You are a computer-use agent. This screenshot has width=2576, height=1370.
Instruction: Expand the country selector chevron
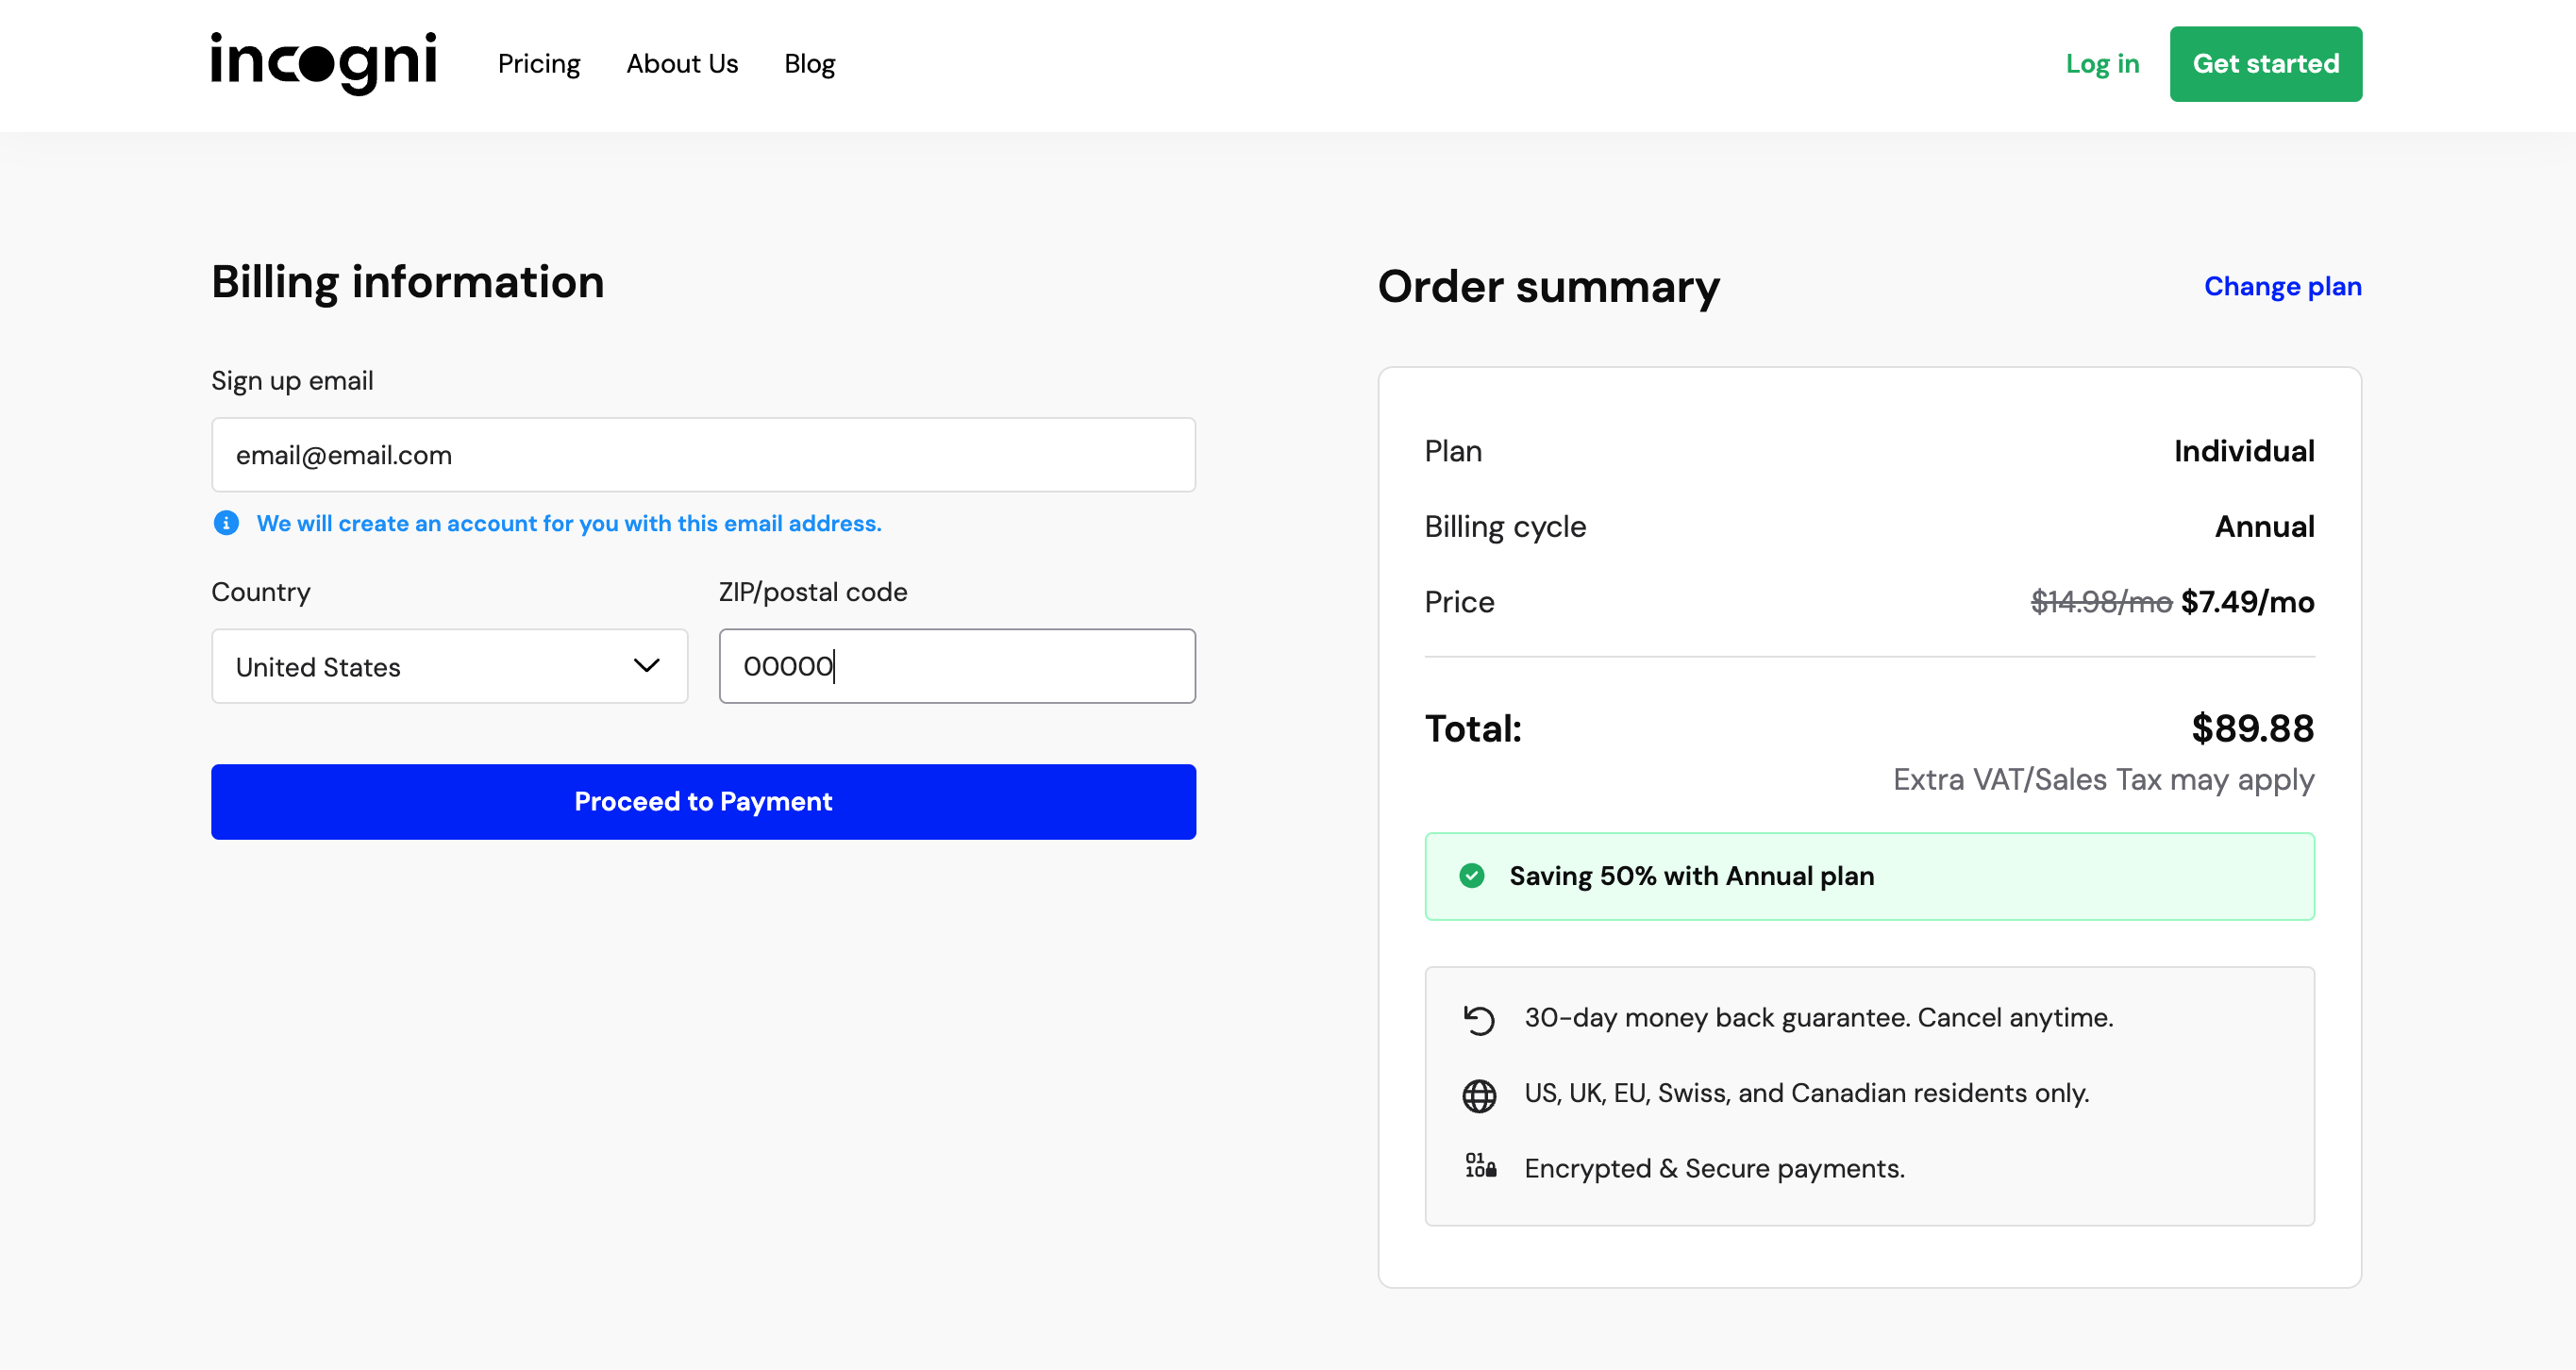[647, 666]
